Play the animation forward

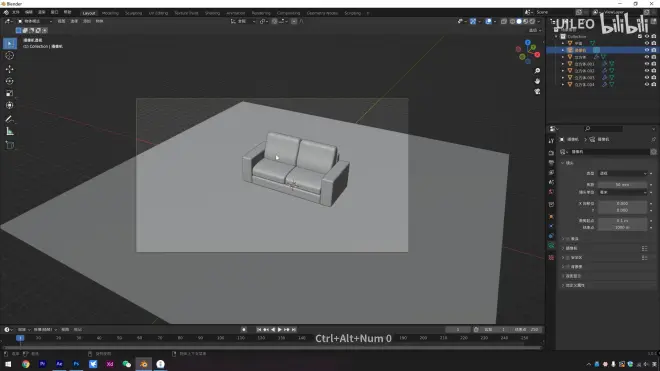pos(279,330)
